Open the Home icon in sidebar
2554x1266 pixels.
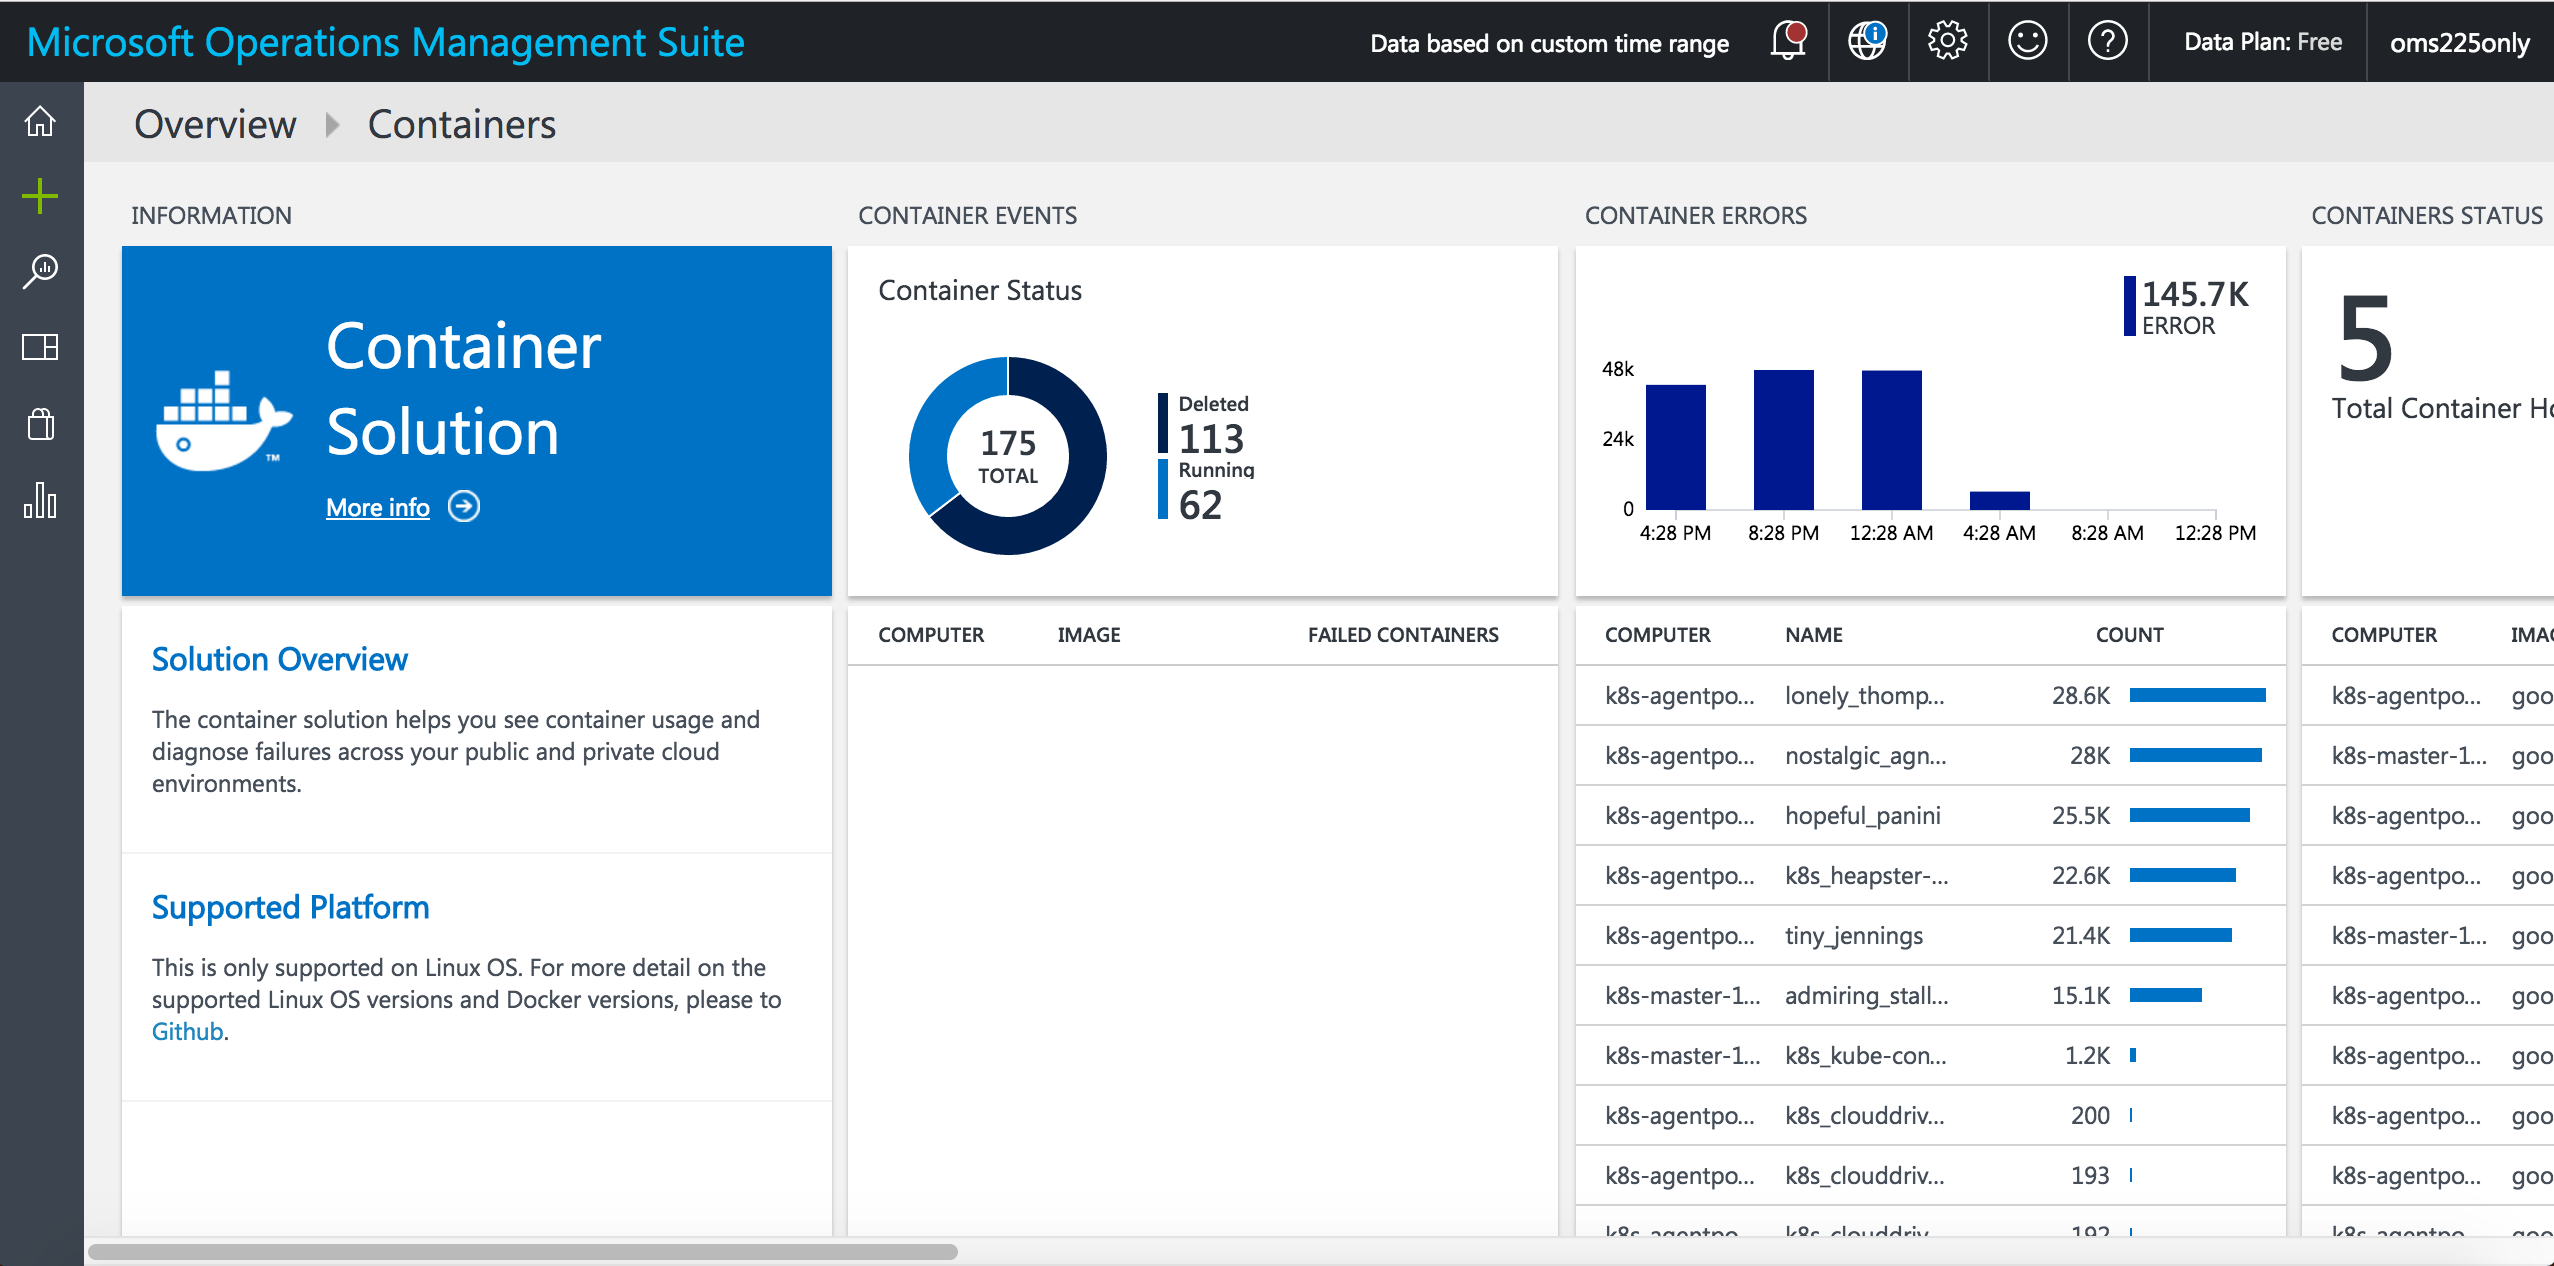(40, 121)
